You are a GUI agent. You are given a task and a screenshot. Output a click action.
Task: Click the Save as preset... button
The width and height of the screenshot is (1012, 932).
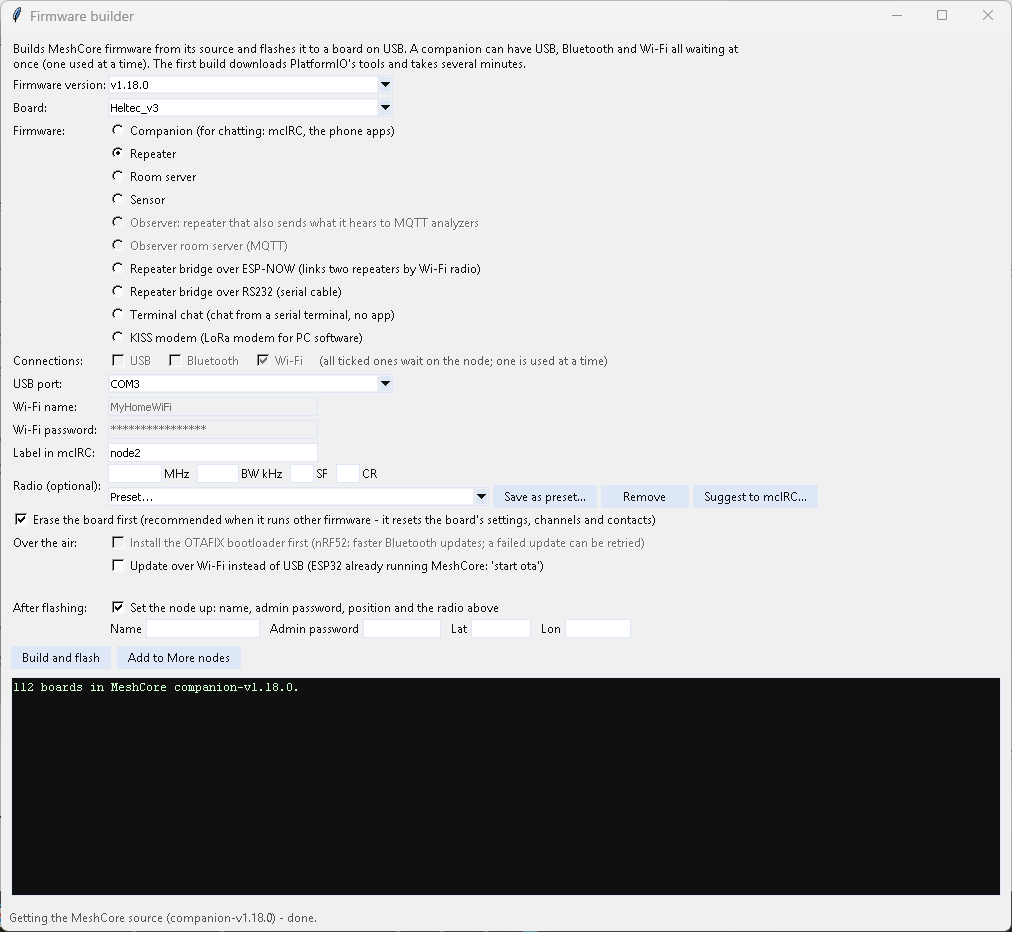(545, 497)
